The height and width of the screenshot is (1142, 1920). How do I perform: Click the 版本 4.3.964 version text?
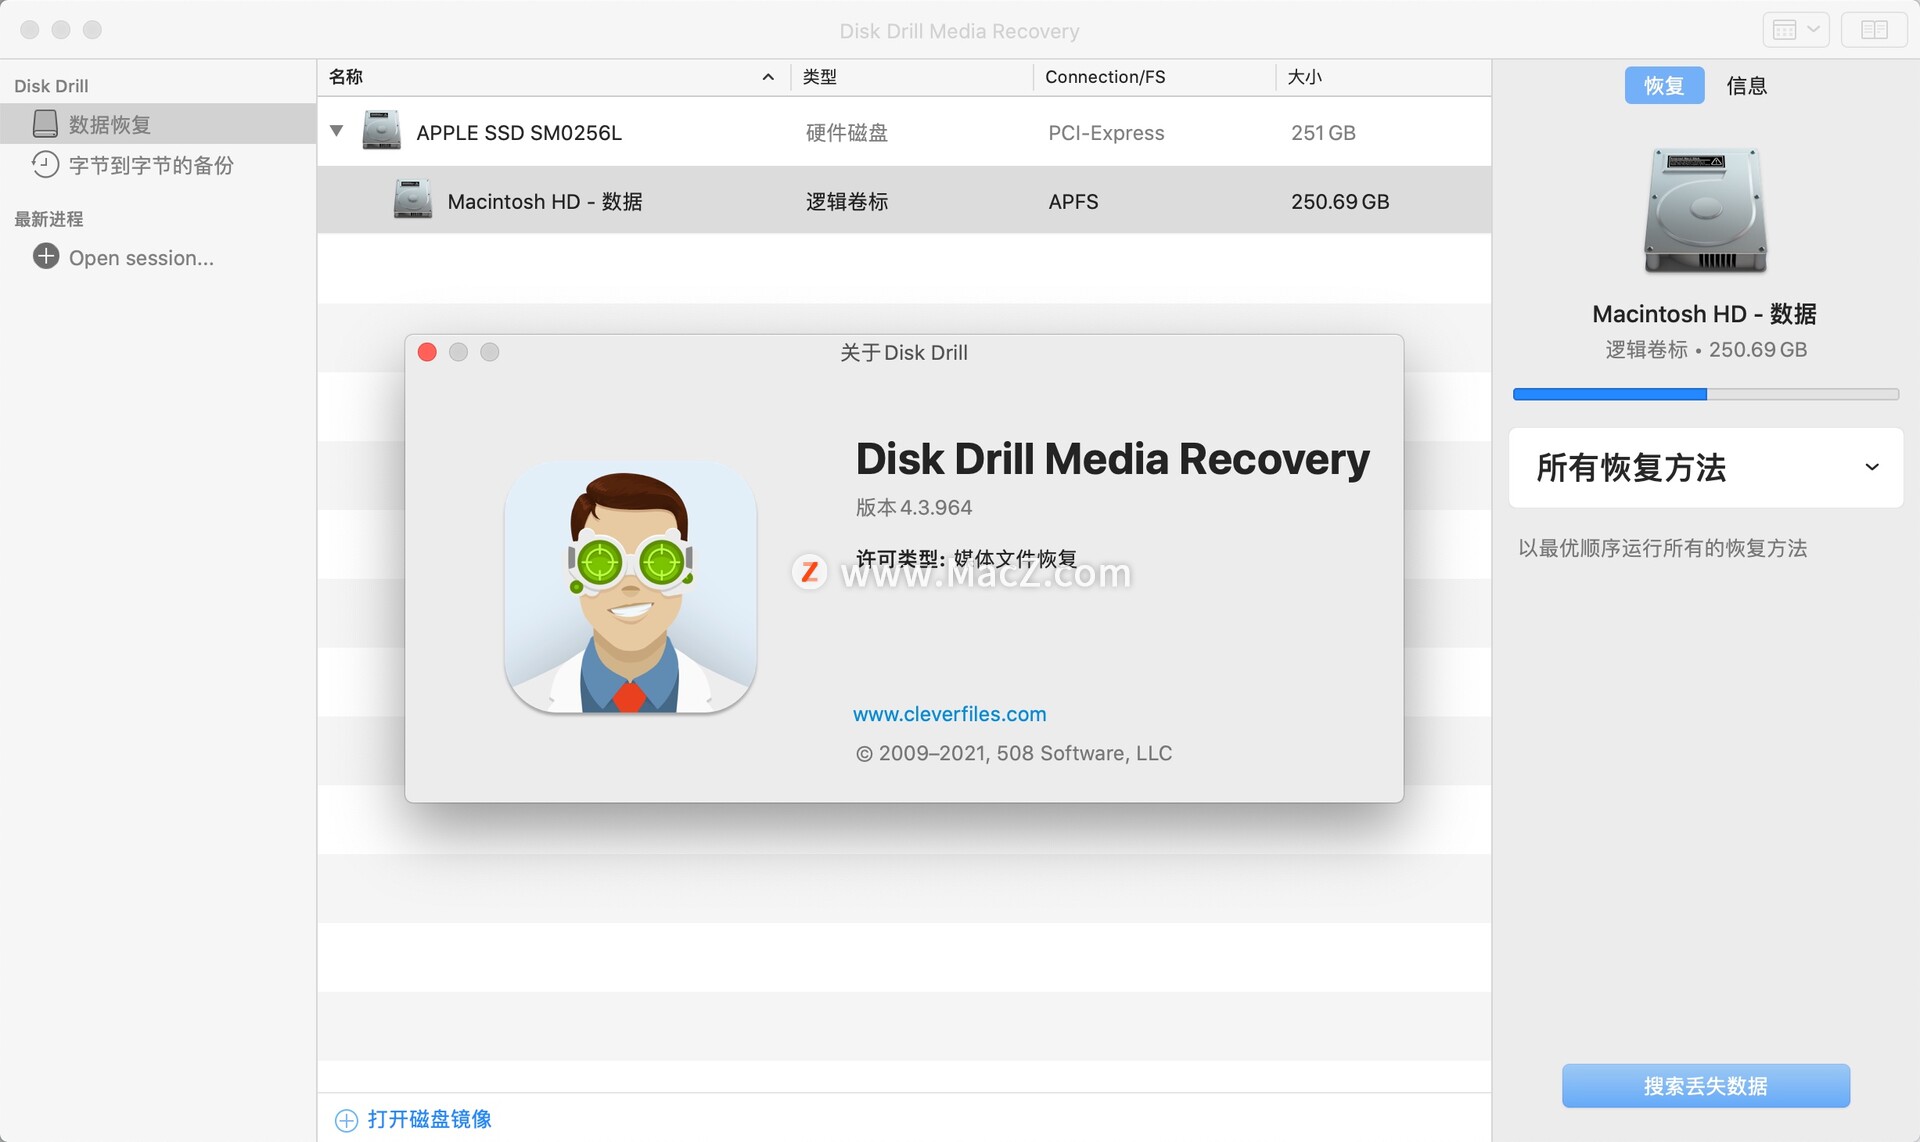(914, 507)
